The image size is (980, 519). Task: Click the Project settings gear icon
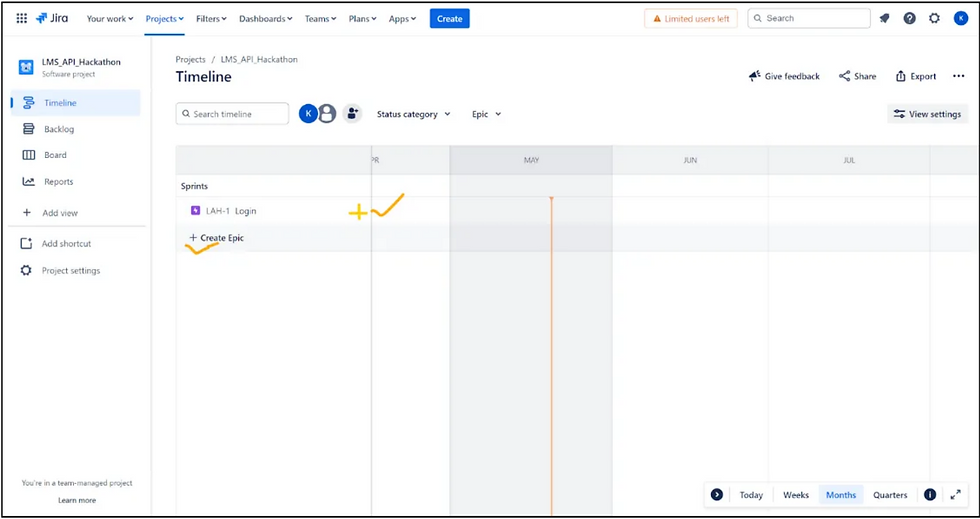point(26,271)
